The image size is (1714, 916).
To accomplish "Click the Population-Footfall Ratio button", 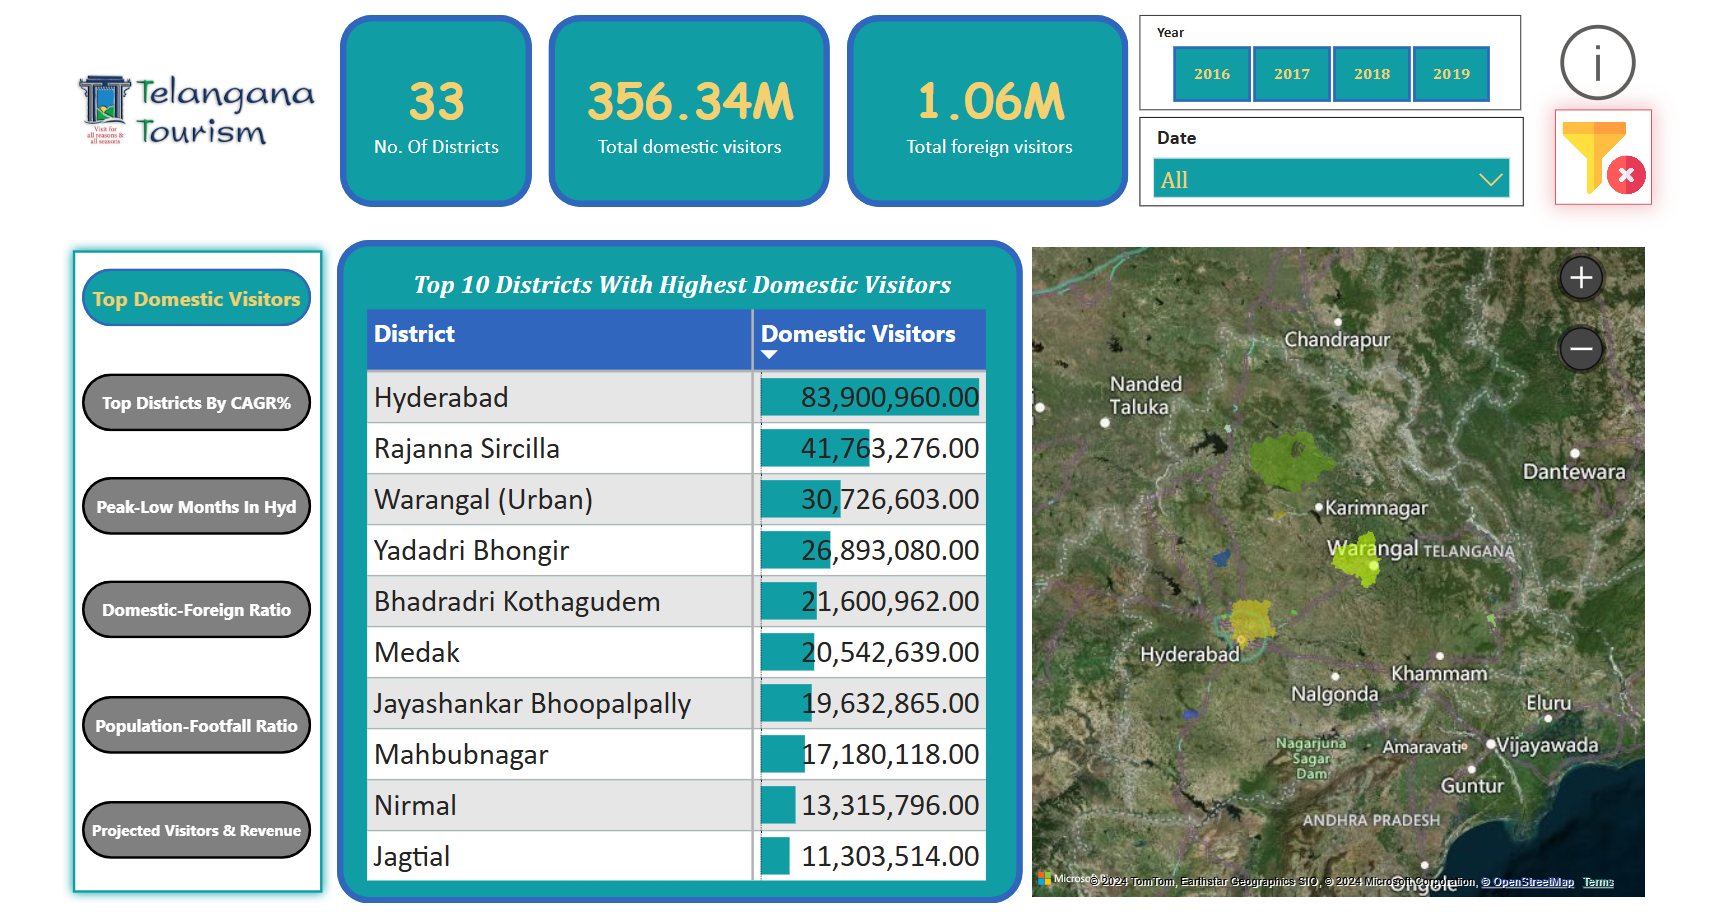I will (196, 726).
